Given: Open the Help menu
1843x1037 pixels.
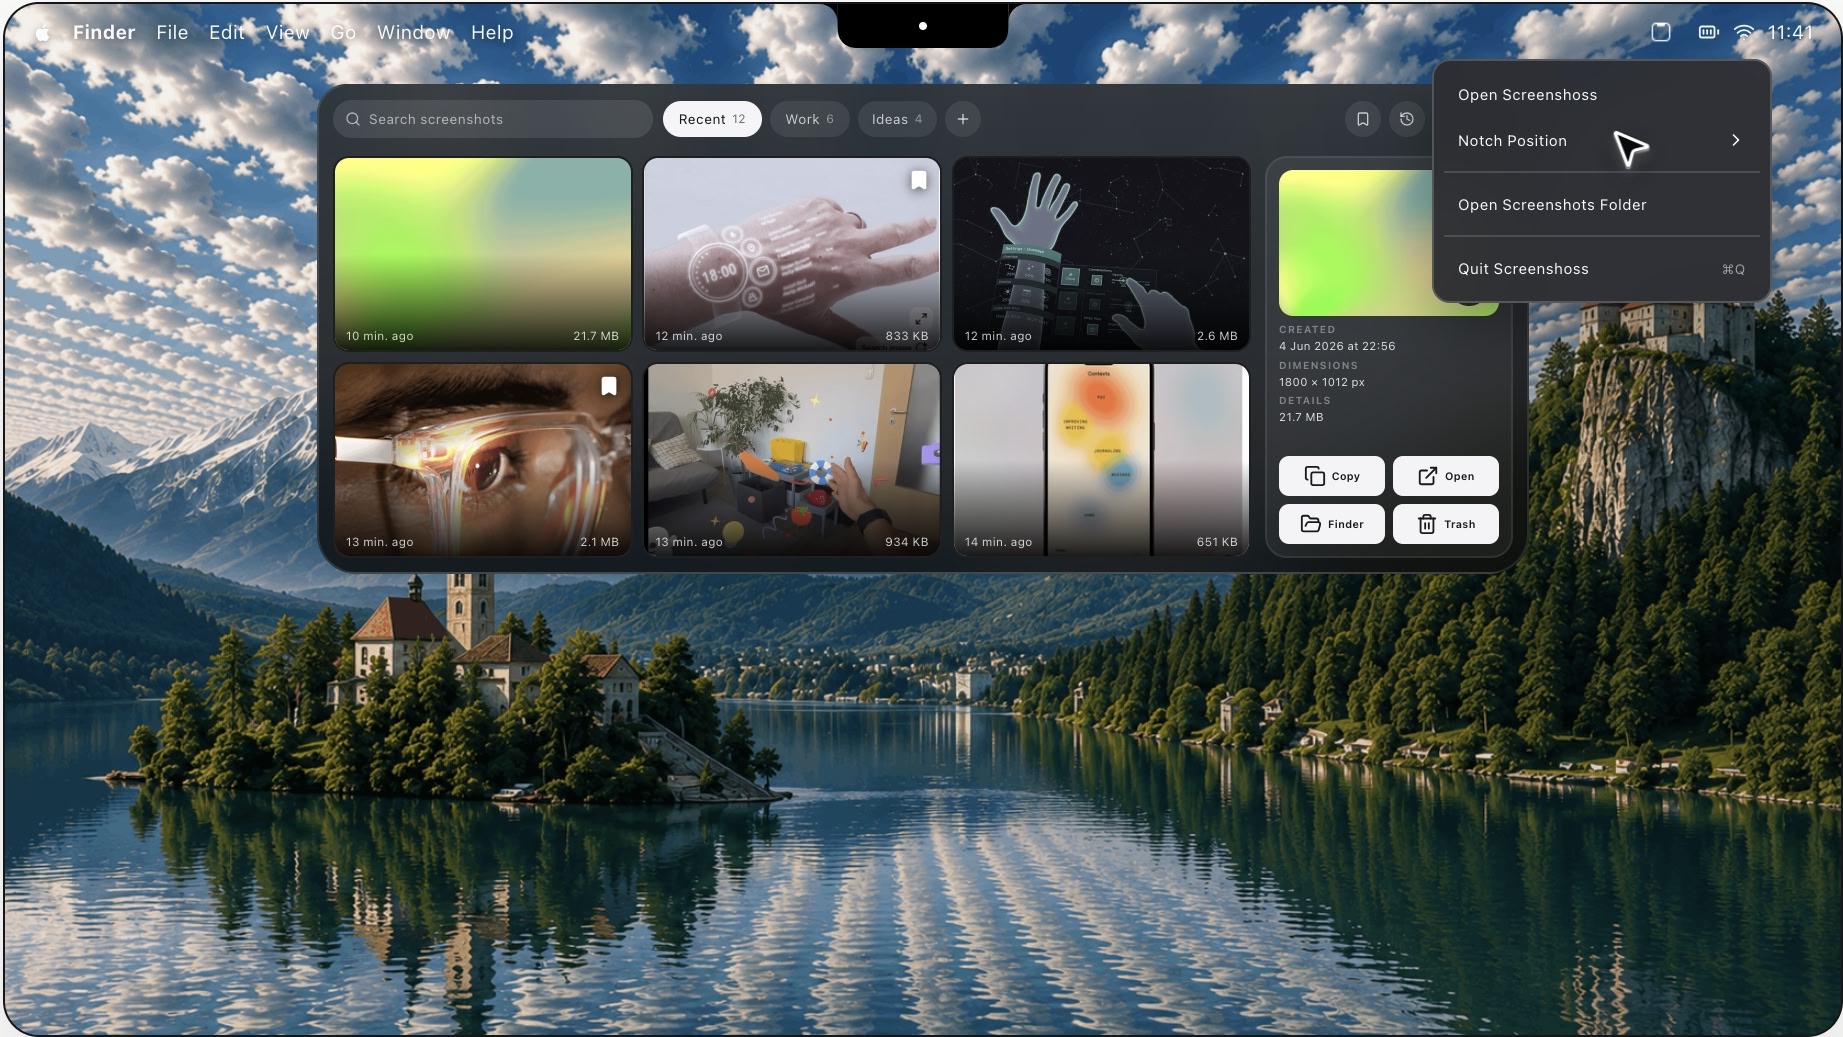Looking at the screenshot, I should pos(492,32).
